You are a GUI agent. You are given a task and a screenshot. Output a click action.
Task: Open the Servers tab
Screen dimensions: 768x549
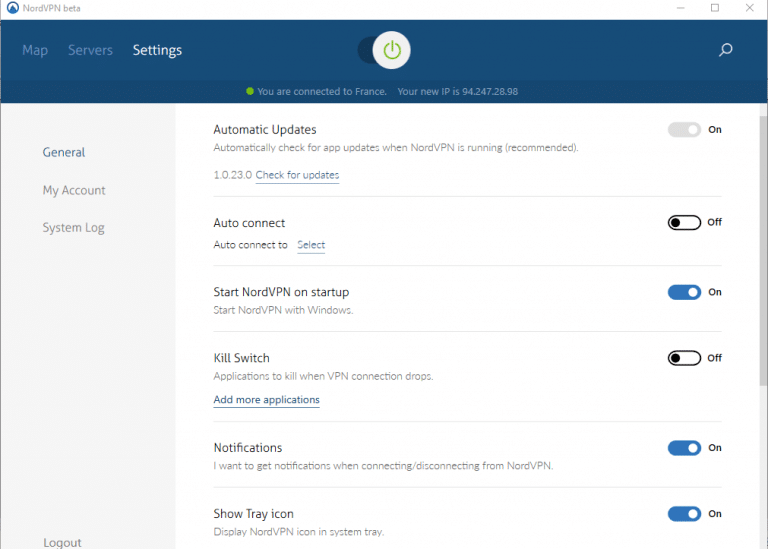[90, 50]
